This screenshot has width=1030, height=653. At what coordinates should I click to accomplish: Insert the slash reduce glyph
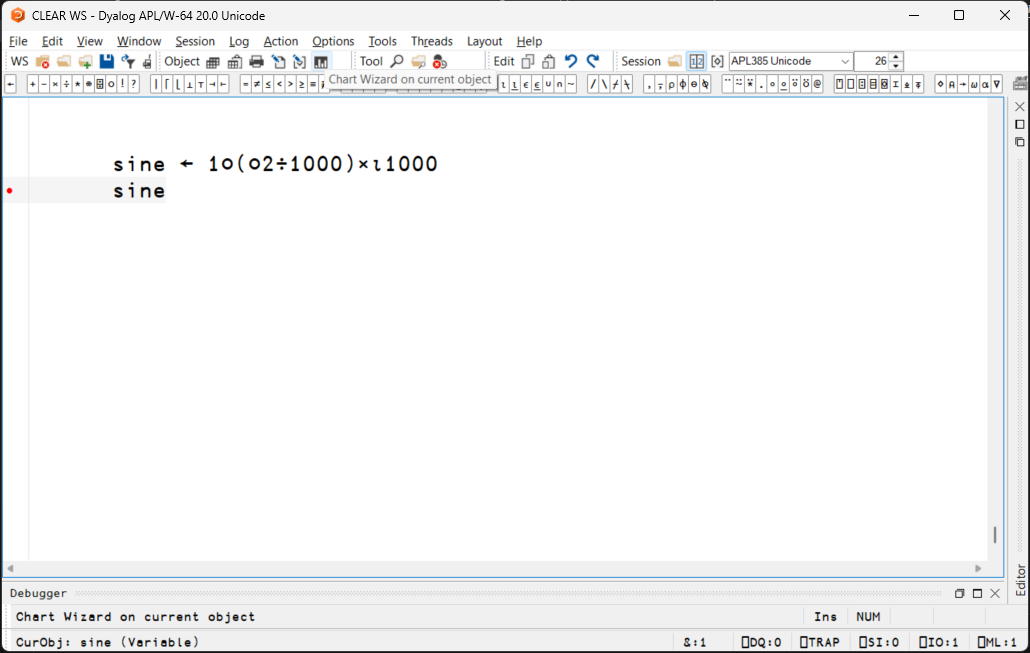click(593, 84)
